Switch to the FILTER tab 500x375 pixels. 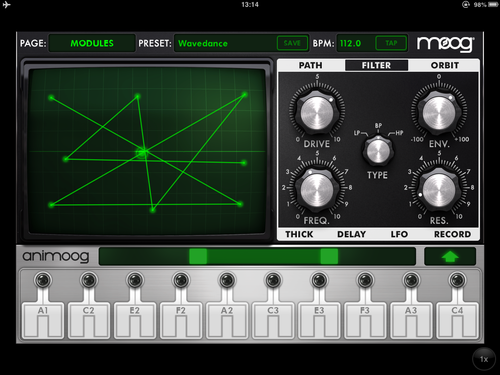376,65
